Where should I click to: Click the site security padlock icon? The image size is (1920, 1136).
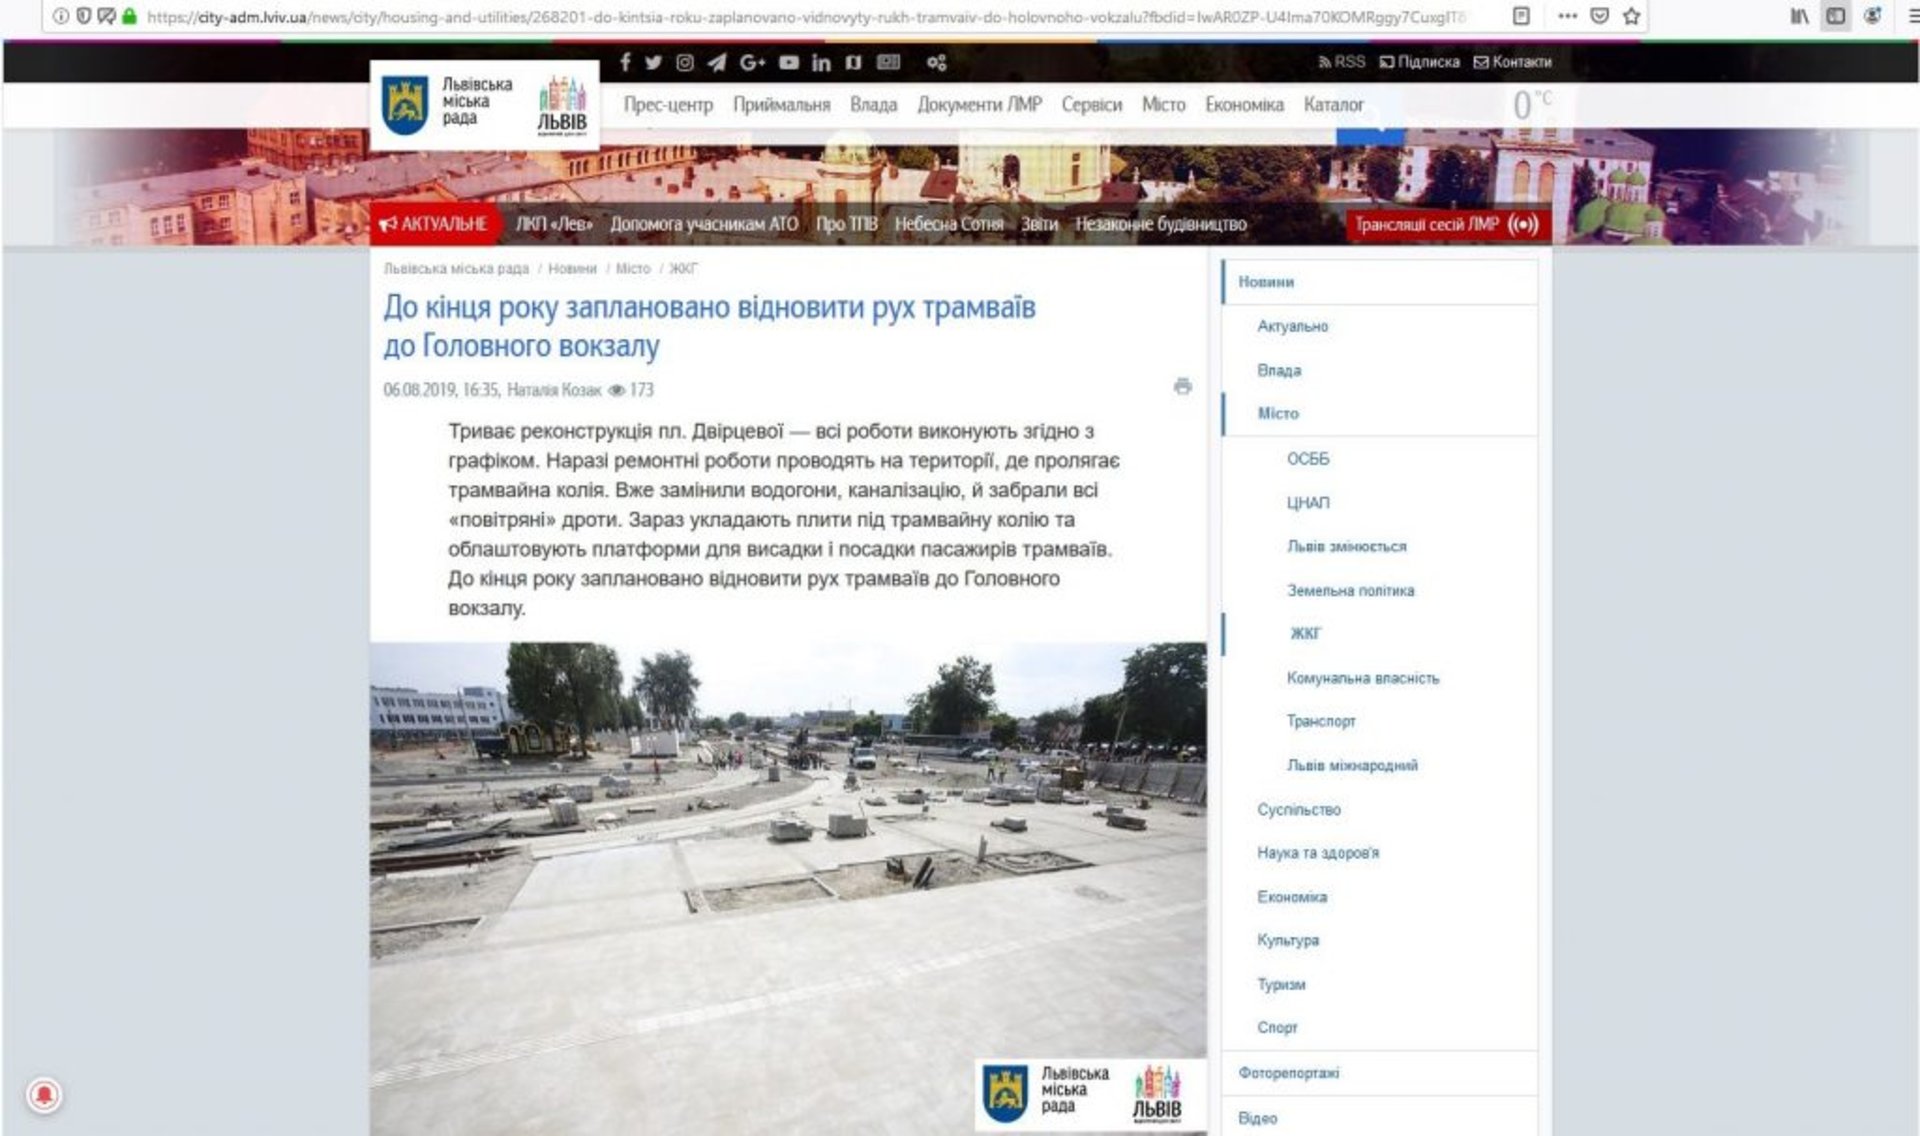point(130,16)
